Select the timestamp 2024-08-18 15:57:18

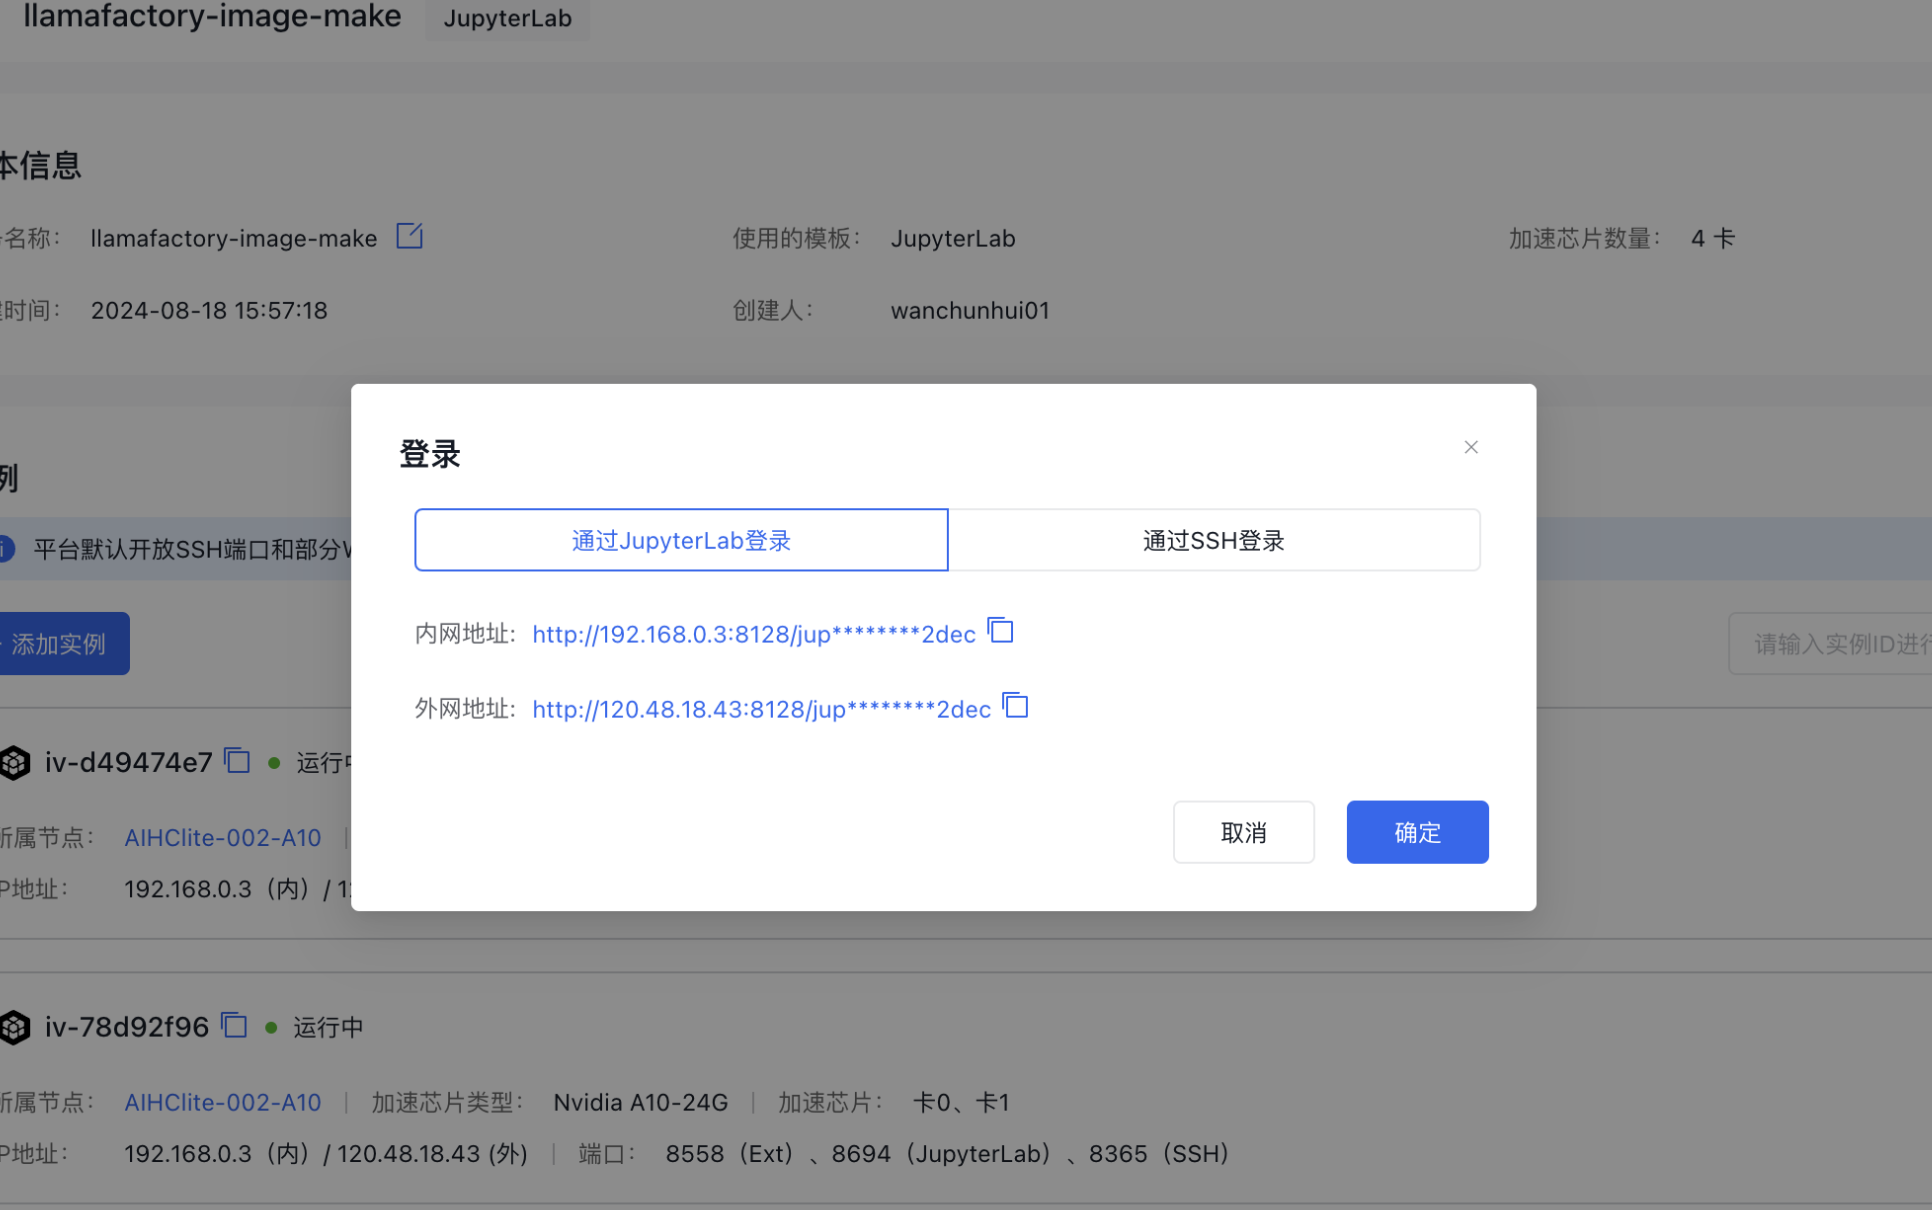(x=209, y=310)
